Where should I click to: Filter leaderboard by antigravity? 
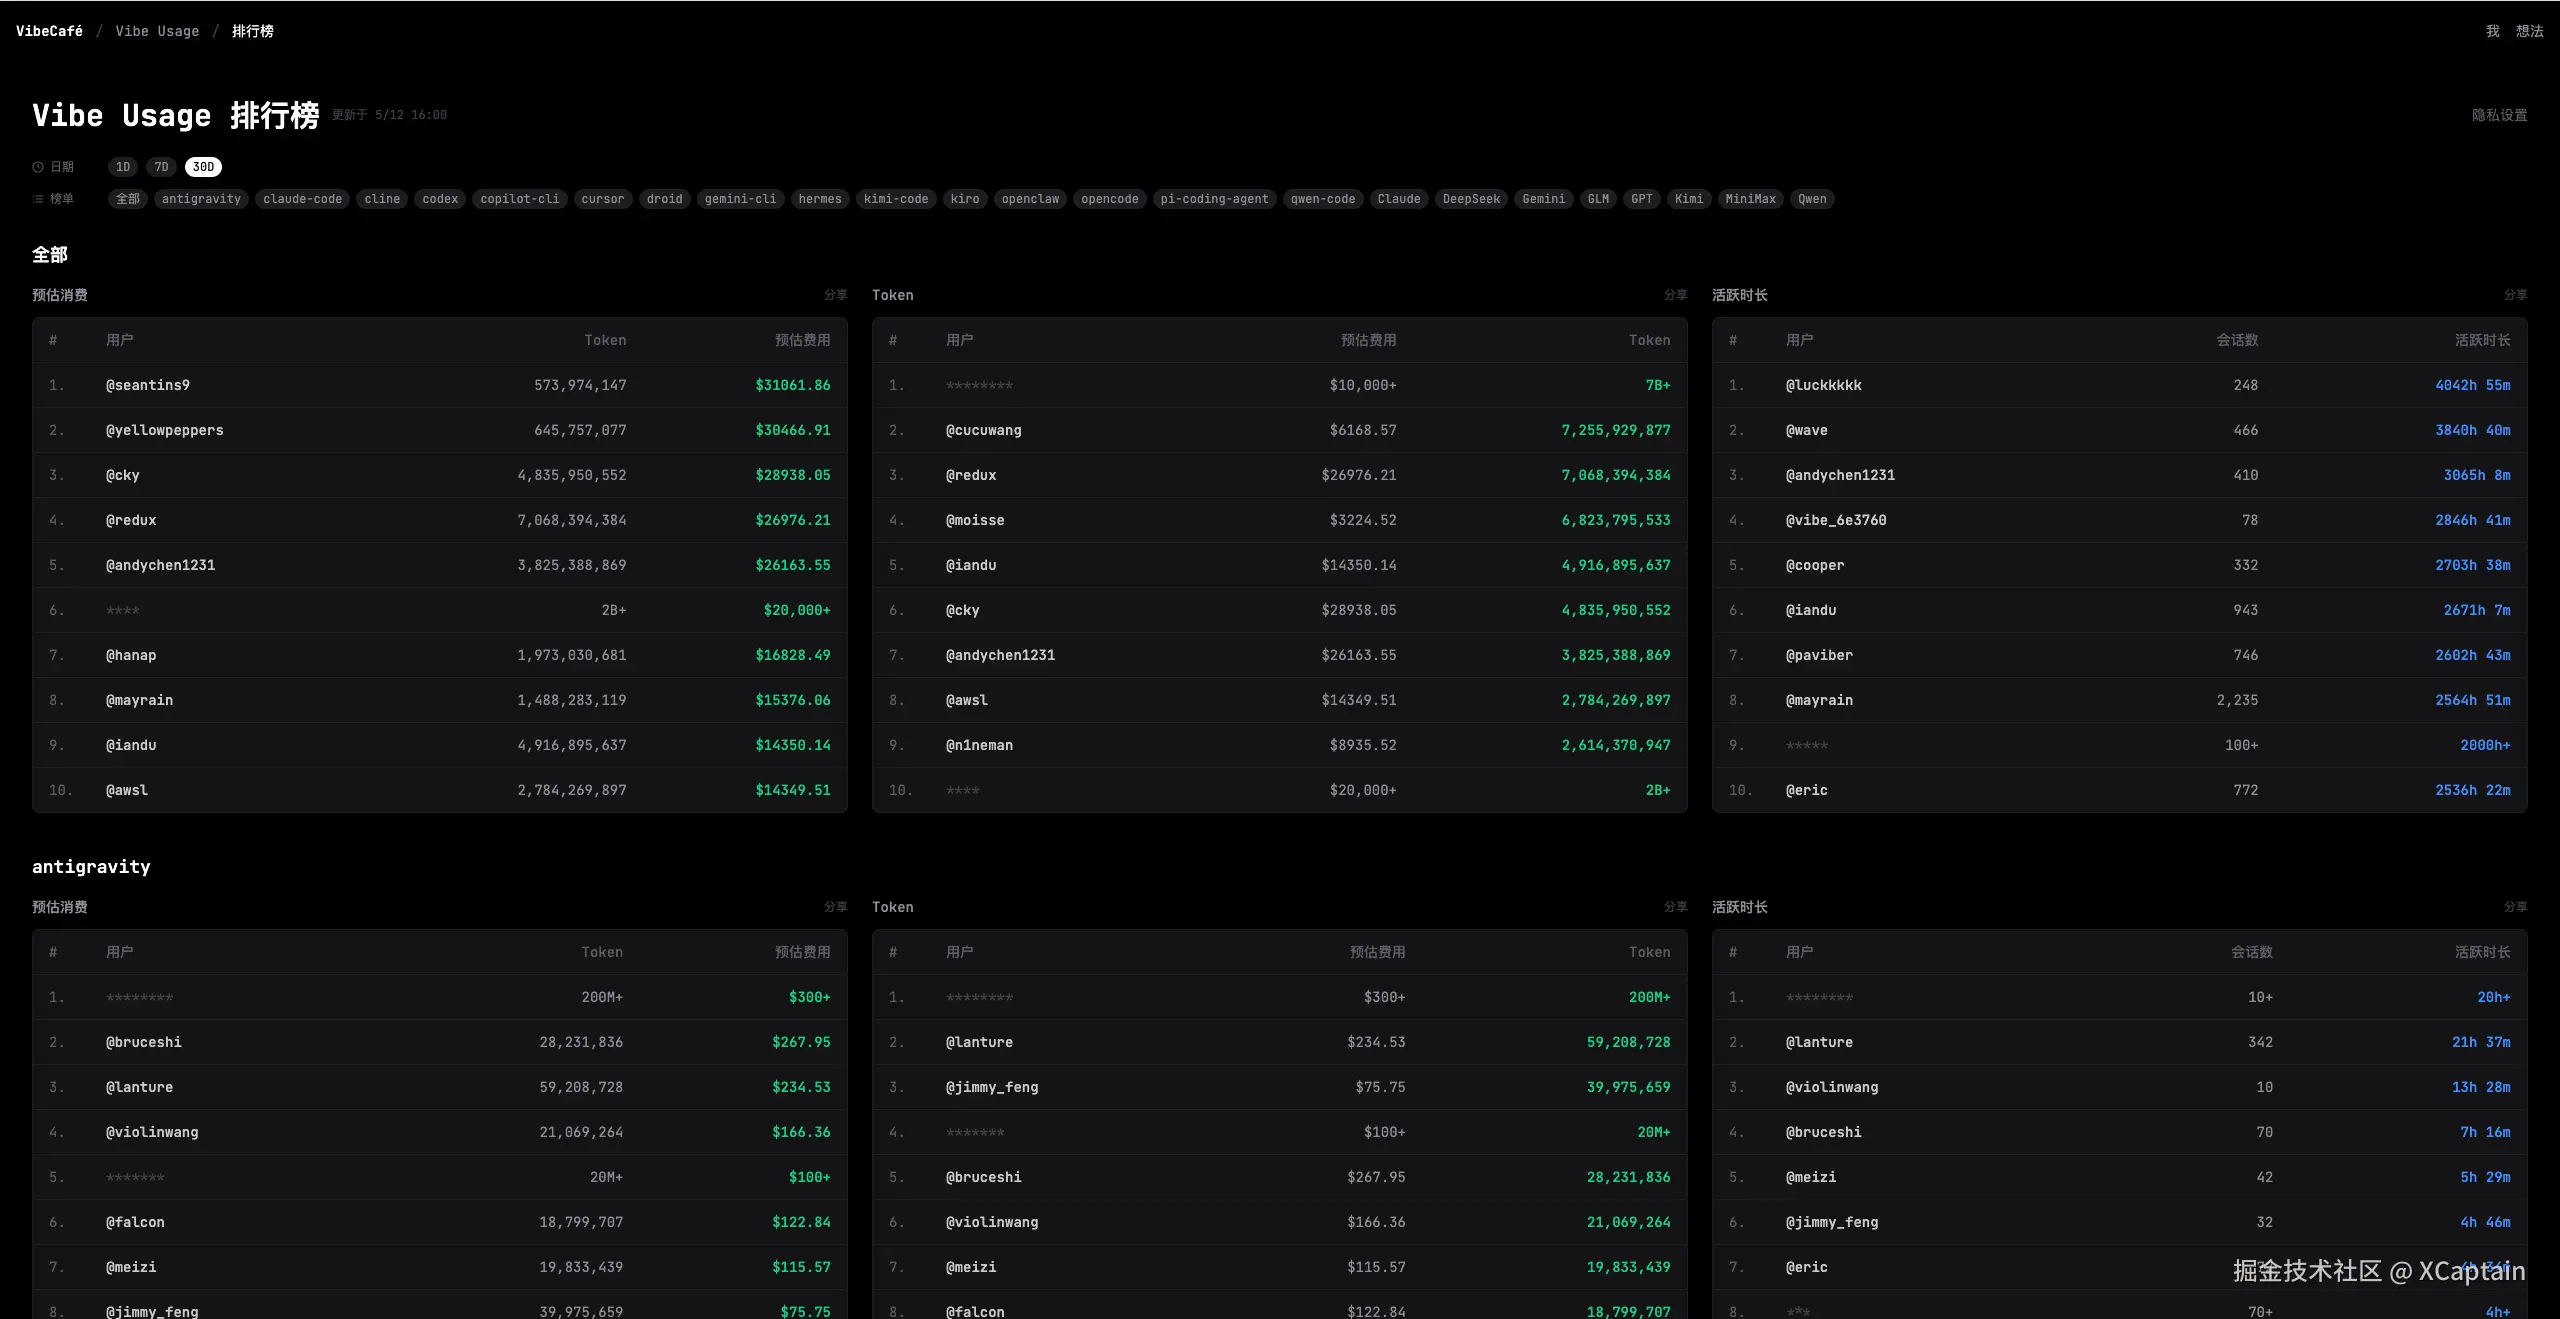[x=201, y=199]
